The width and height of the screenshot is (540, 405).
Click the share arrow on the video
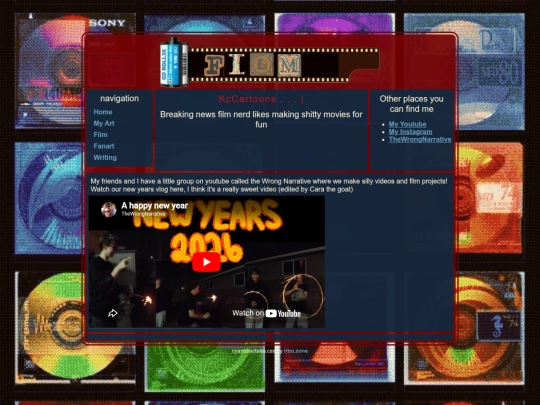point(113,313)
